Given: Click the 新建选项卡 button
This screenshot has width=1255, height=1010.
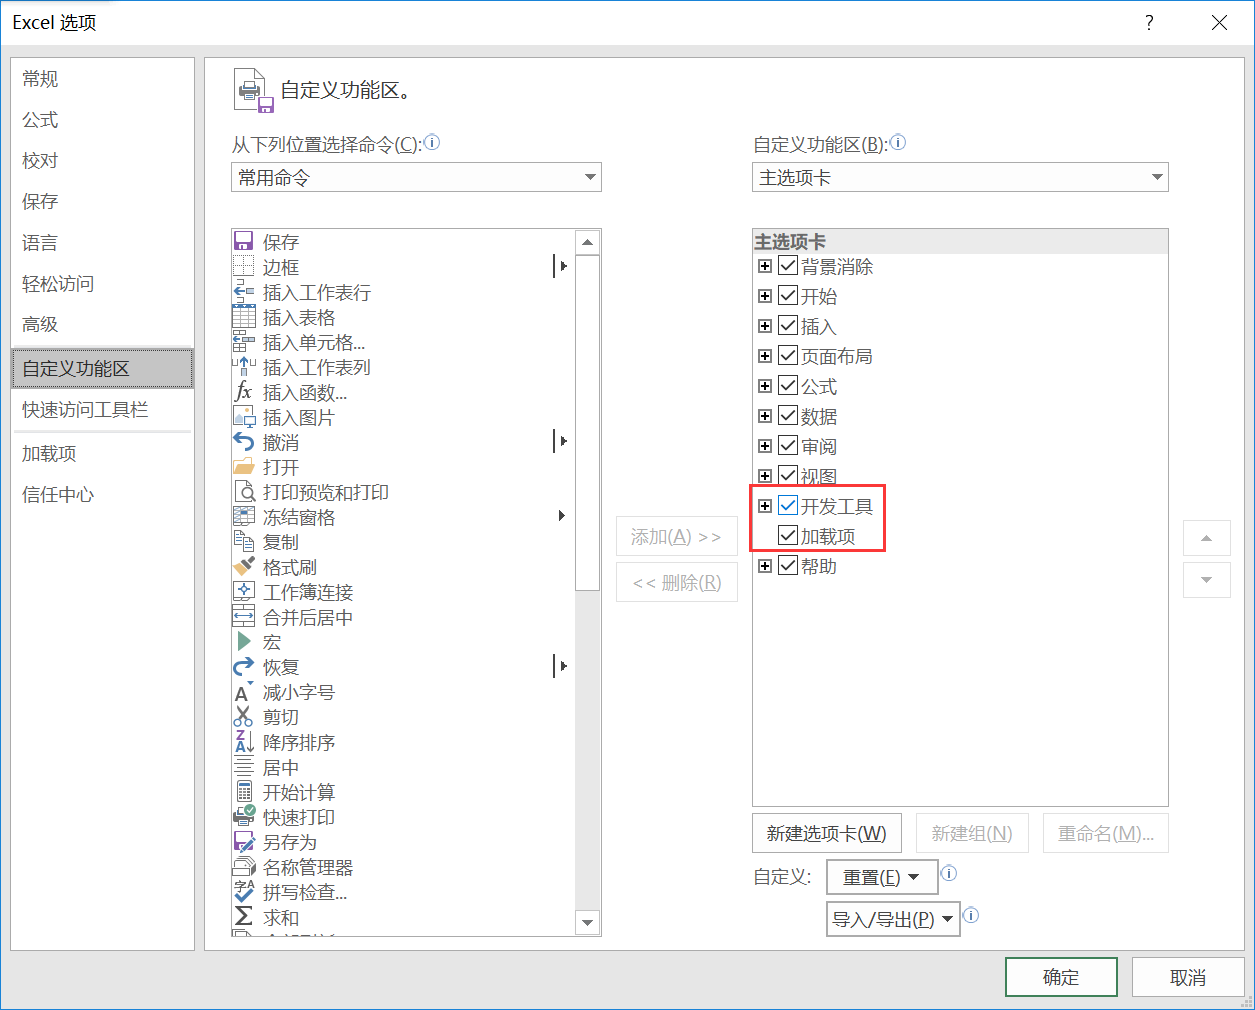Looking at the screenshot, I should click(x=827, y=833).
